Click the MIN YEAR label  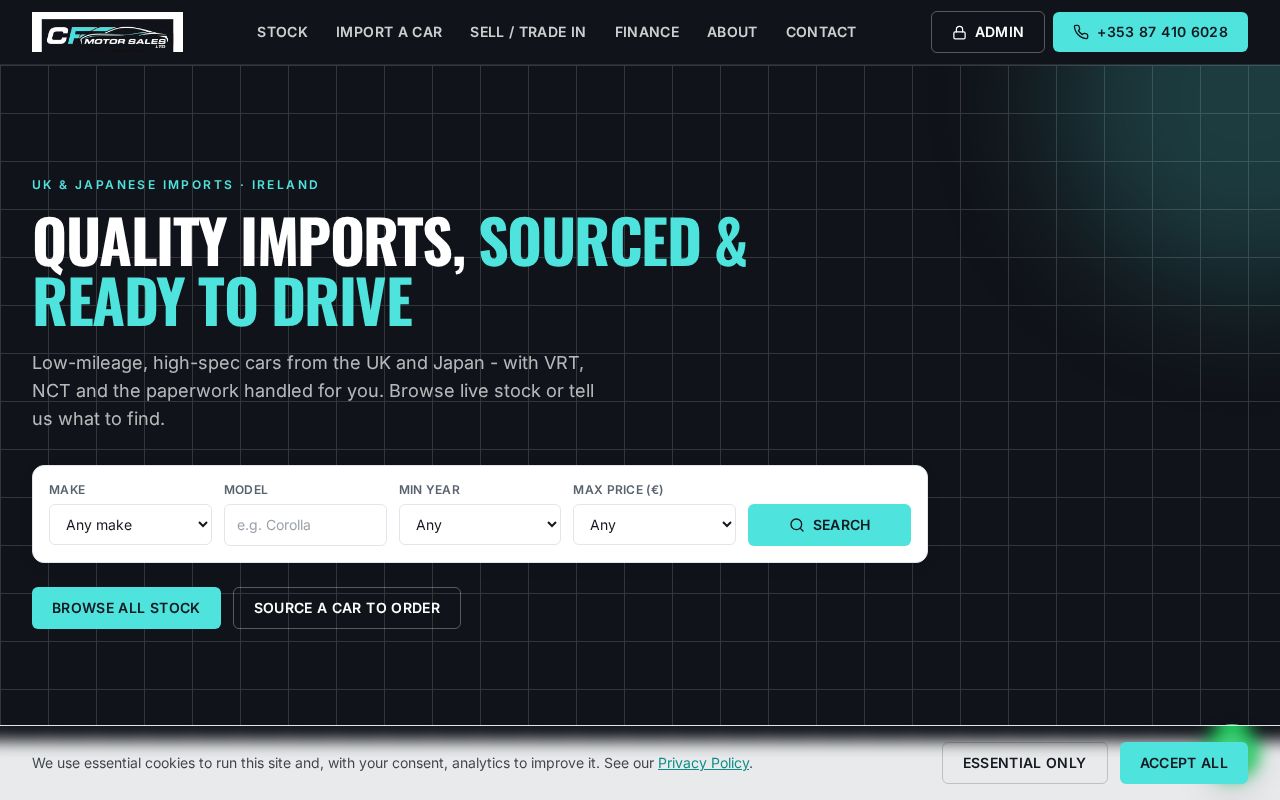pos(429,490)
